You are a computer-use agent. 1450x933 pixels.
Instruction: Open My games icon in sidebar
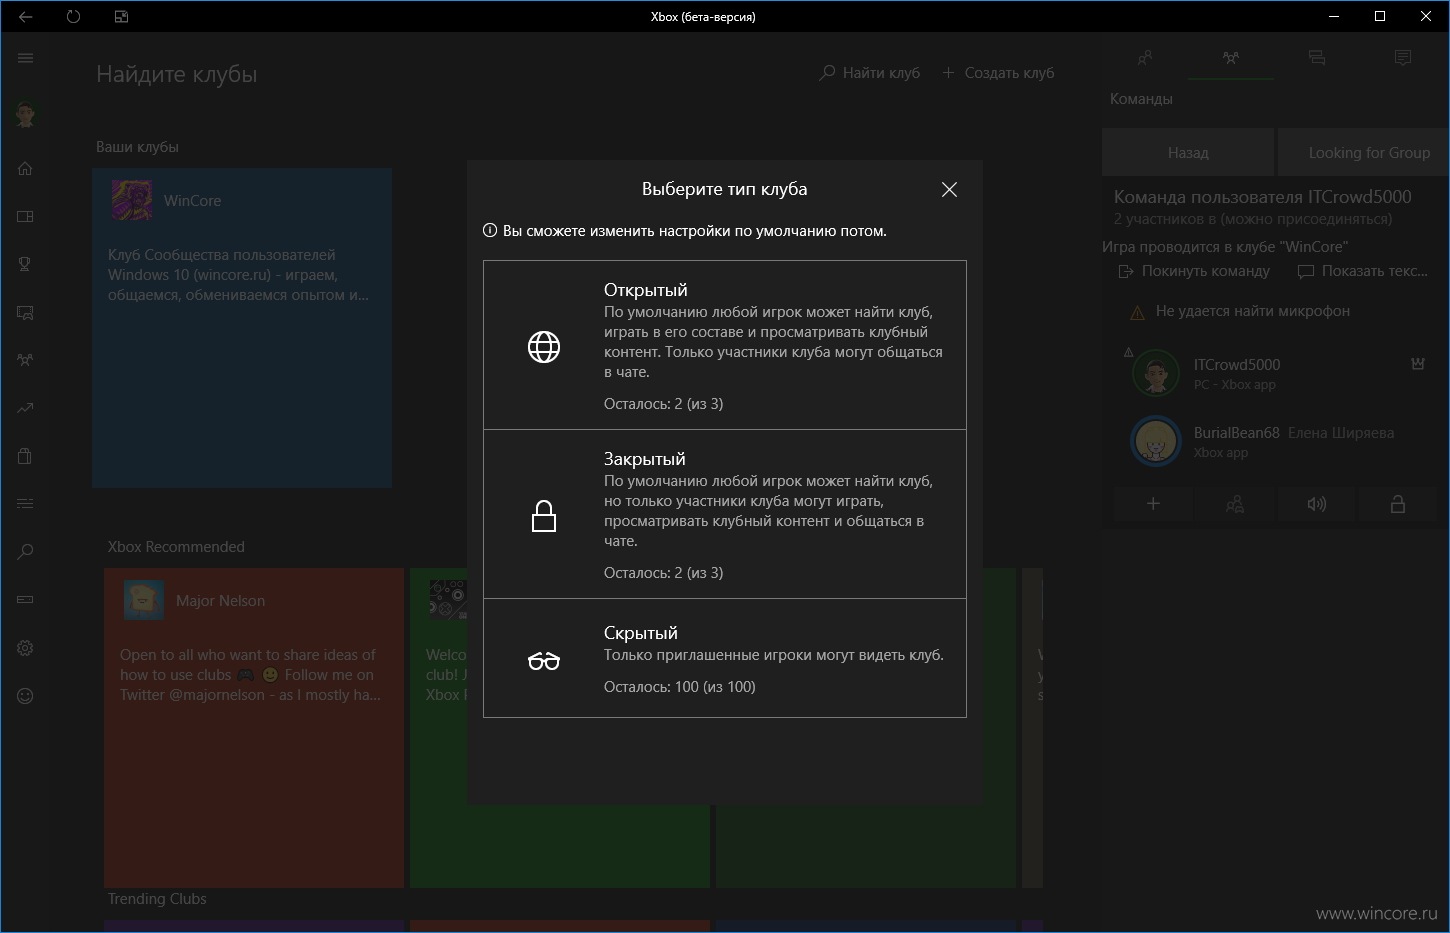(26, 216)
